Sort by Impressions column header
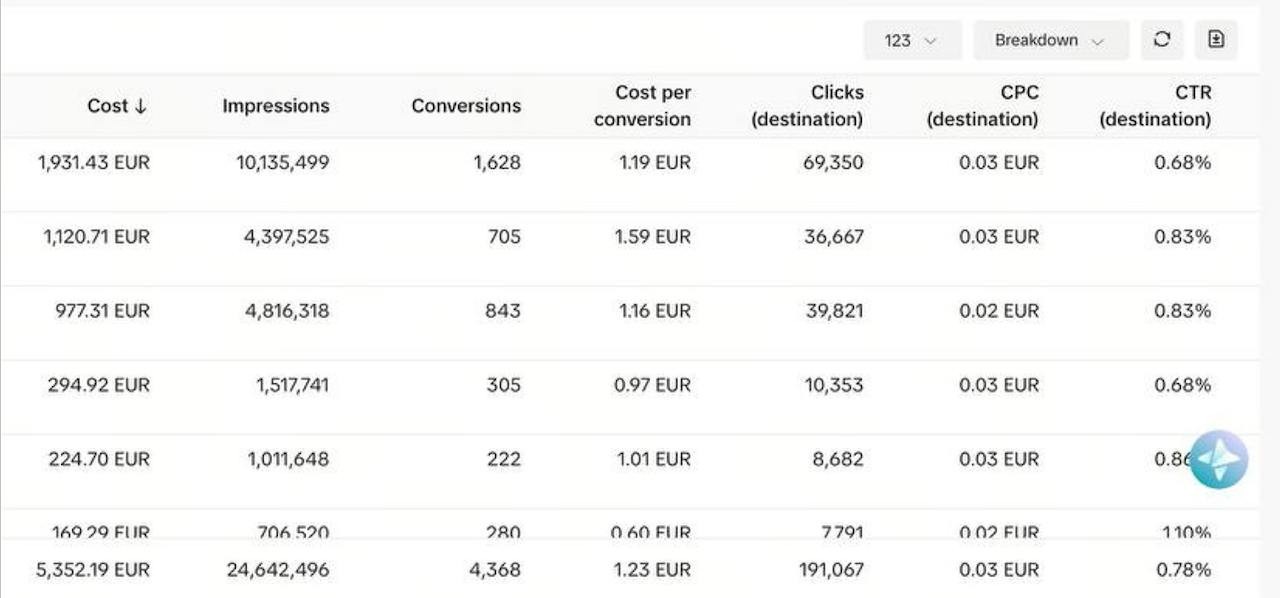The image size is (1280, 598). click(275, 106)
